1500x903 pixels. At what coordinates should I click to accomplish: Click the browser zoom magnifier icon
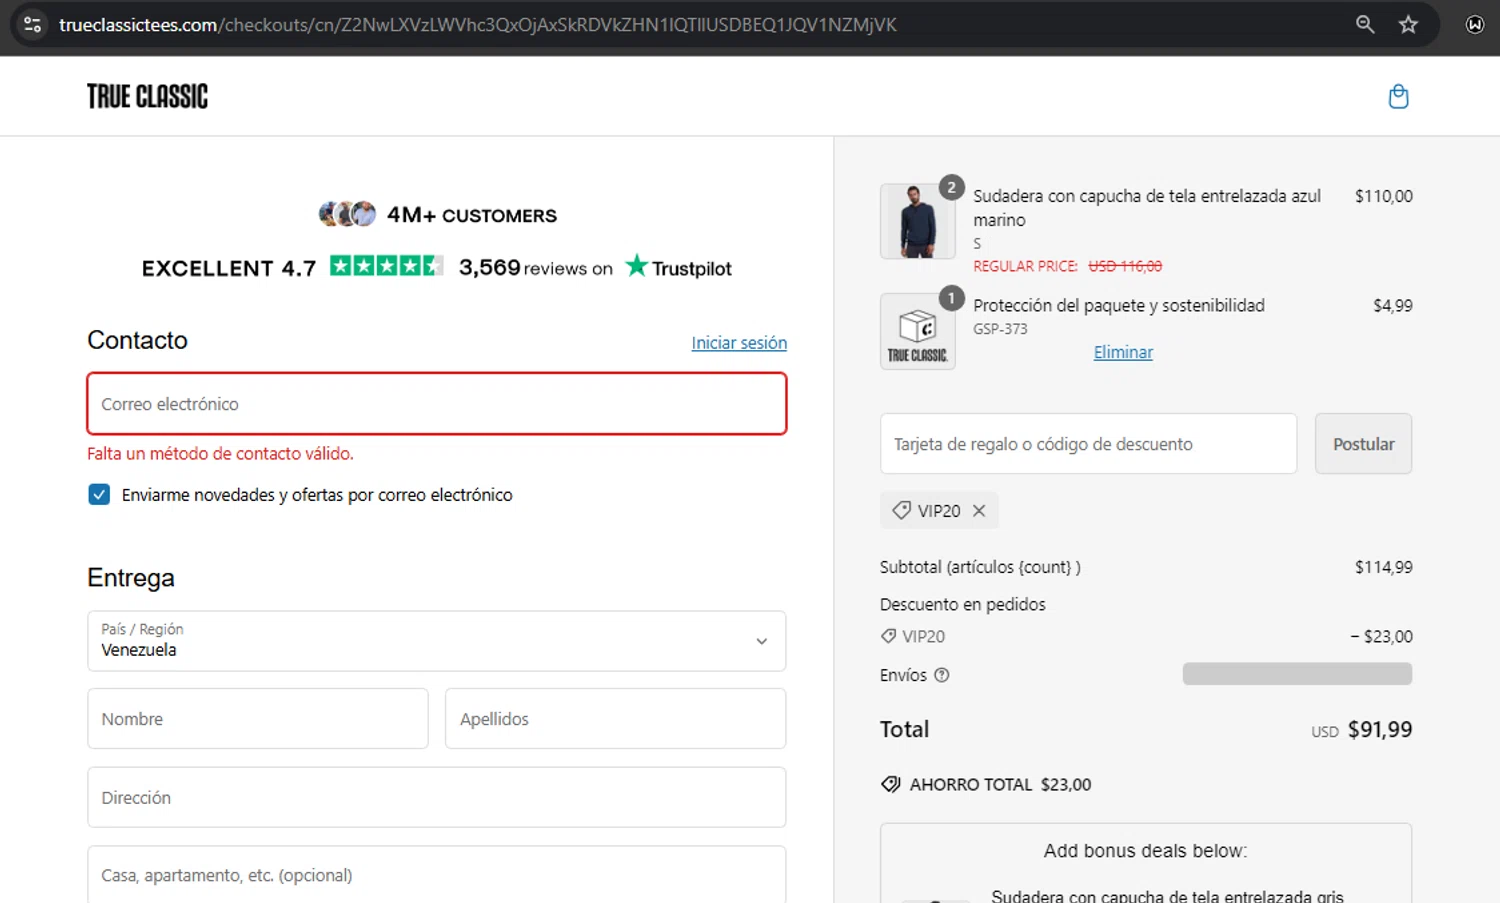(1364, 24)
